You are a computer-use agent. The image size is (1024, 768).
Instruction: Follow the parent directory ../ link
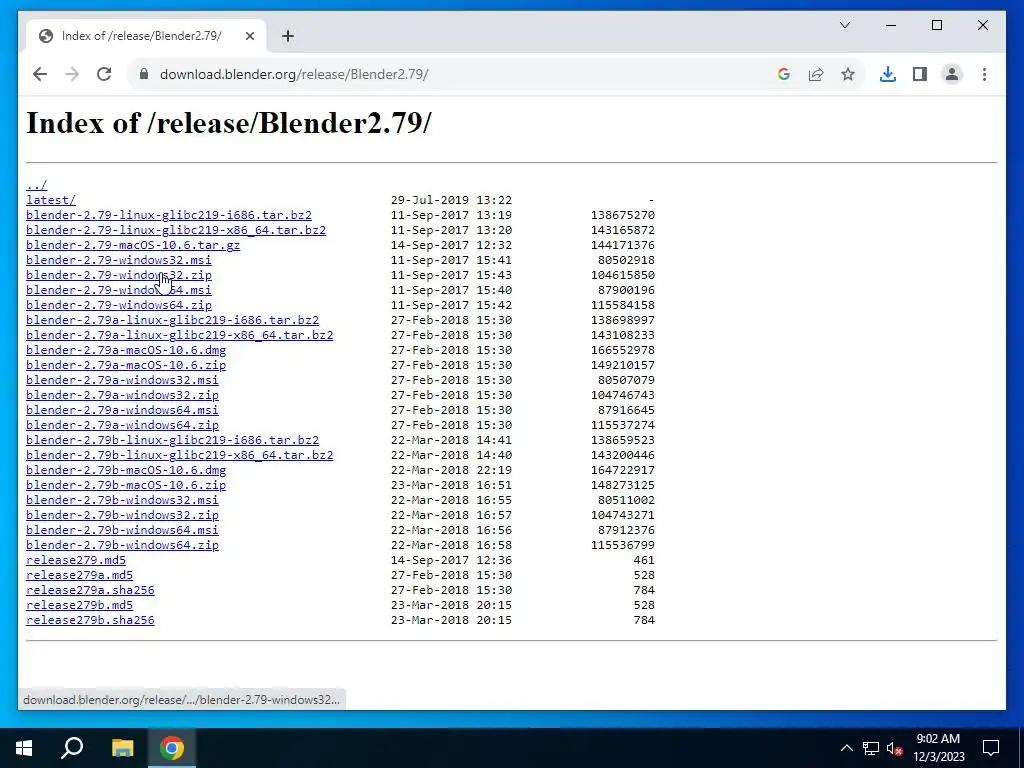point(37,185)
